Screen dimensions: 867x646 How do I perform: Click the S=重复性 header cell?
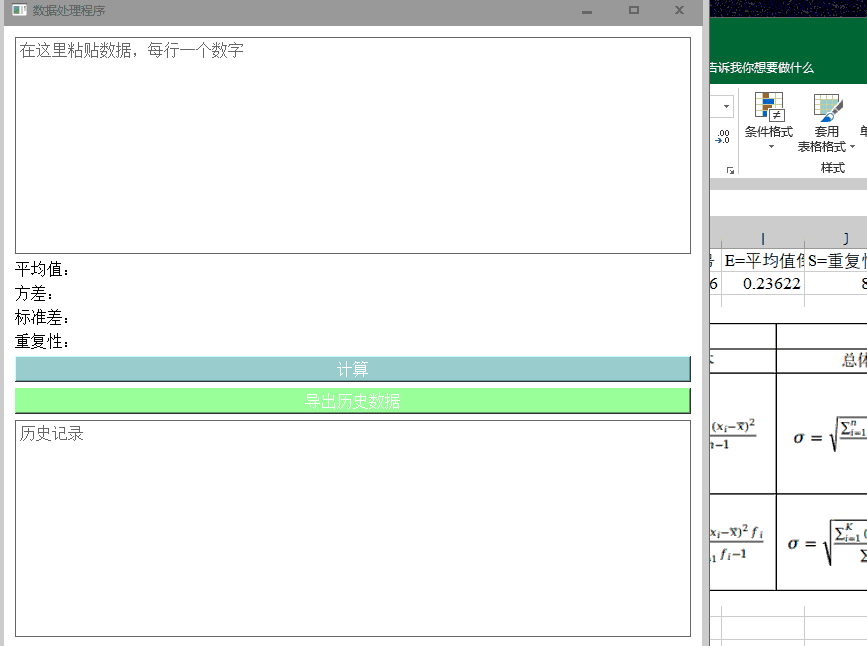(838, 260)
